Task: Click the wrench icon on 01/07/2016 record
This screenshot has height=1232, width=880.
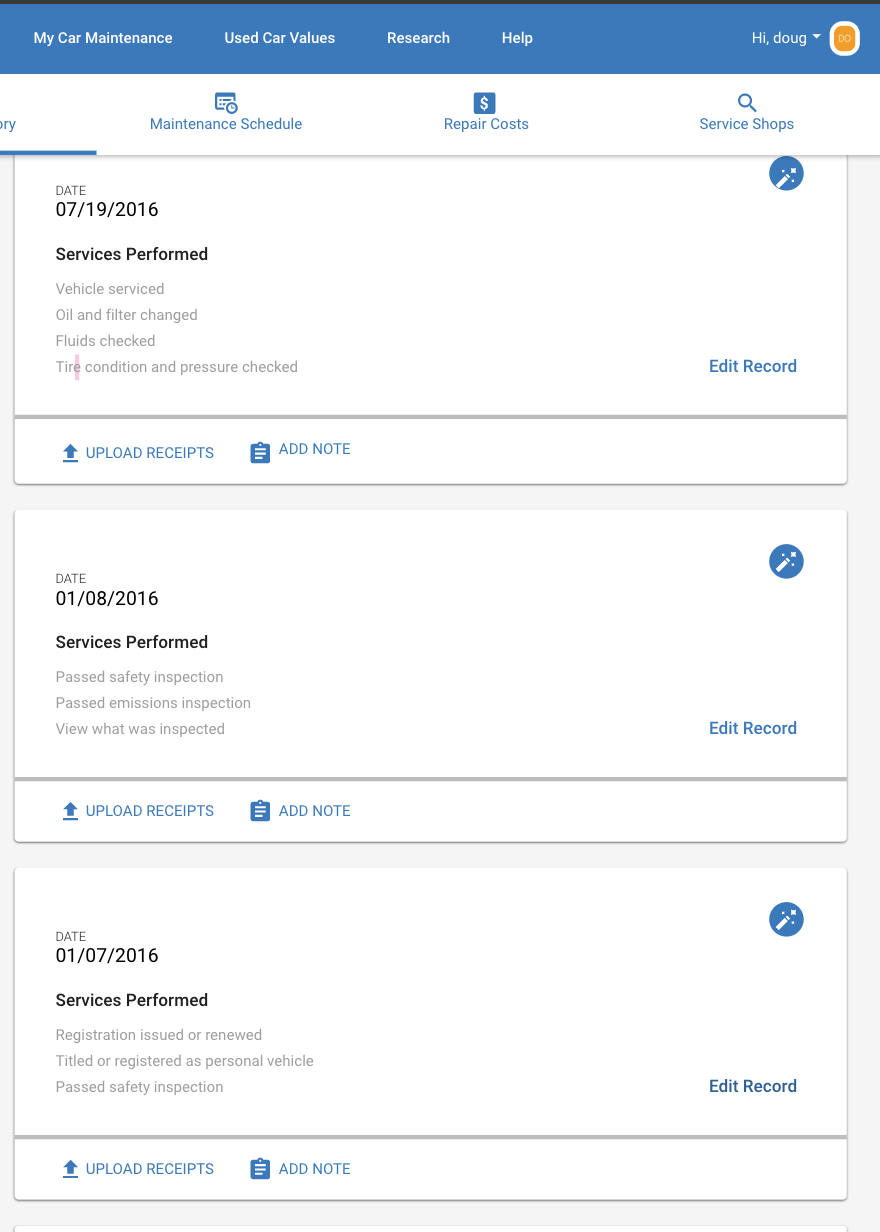Action: click(786, 919)
